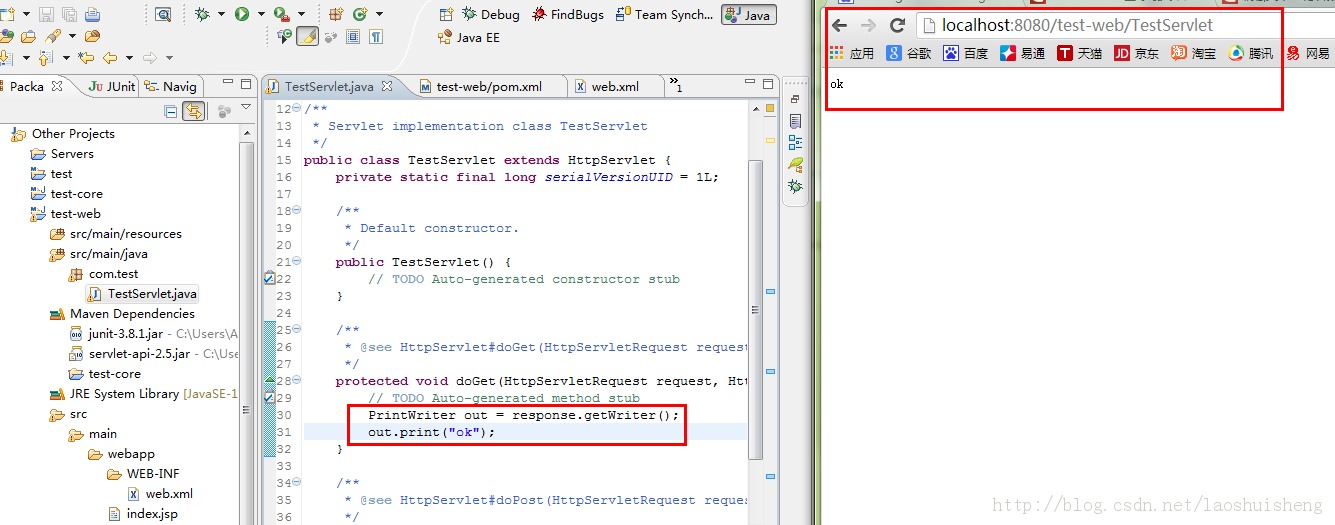Screen dimensions: 1335x525
Task: Select the WEB-INF folder
Action: (x=143, y=473)
